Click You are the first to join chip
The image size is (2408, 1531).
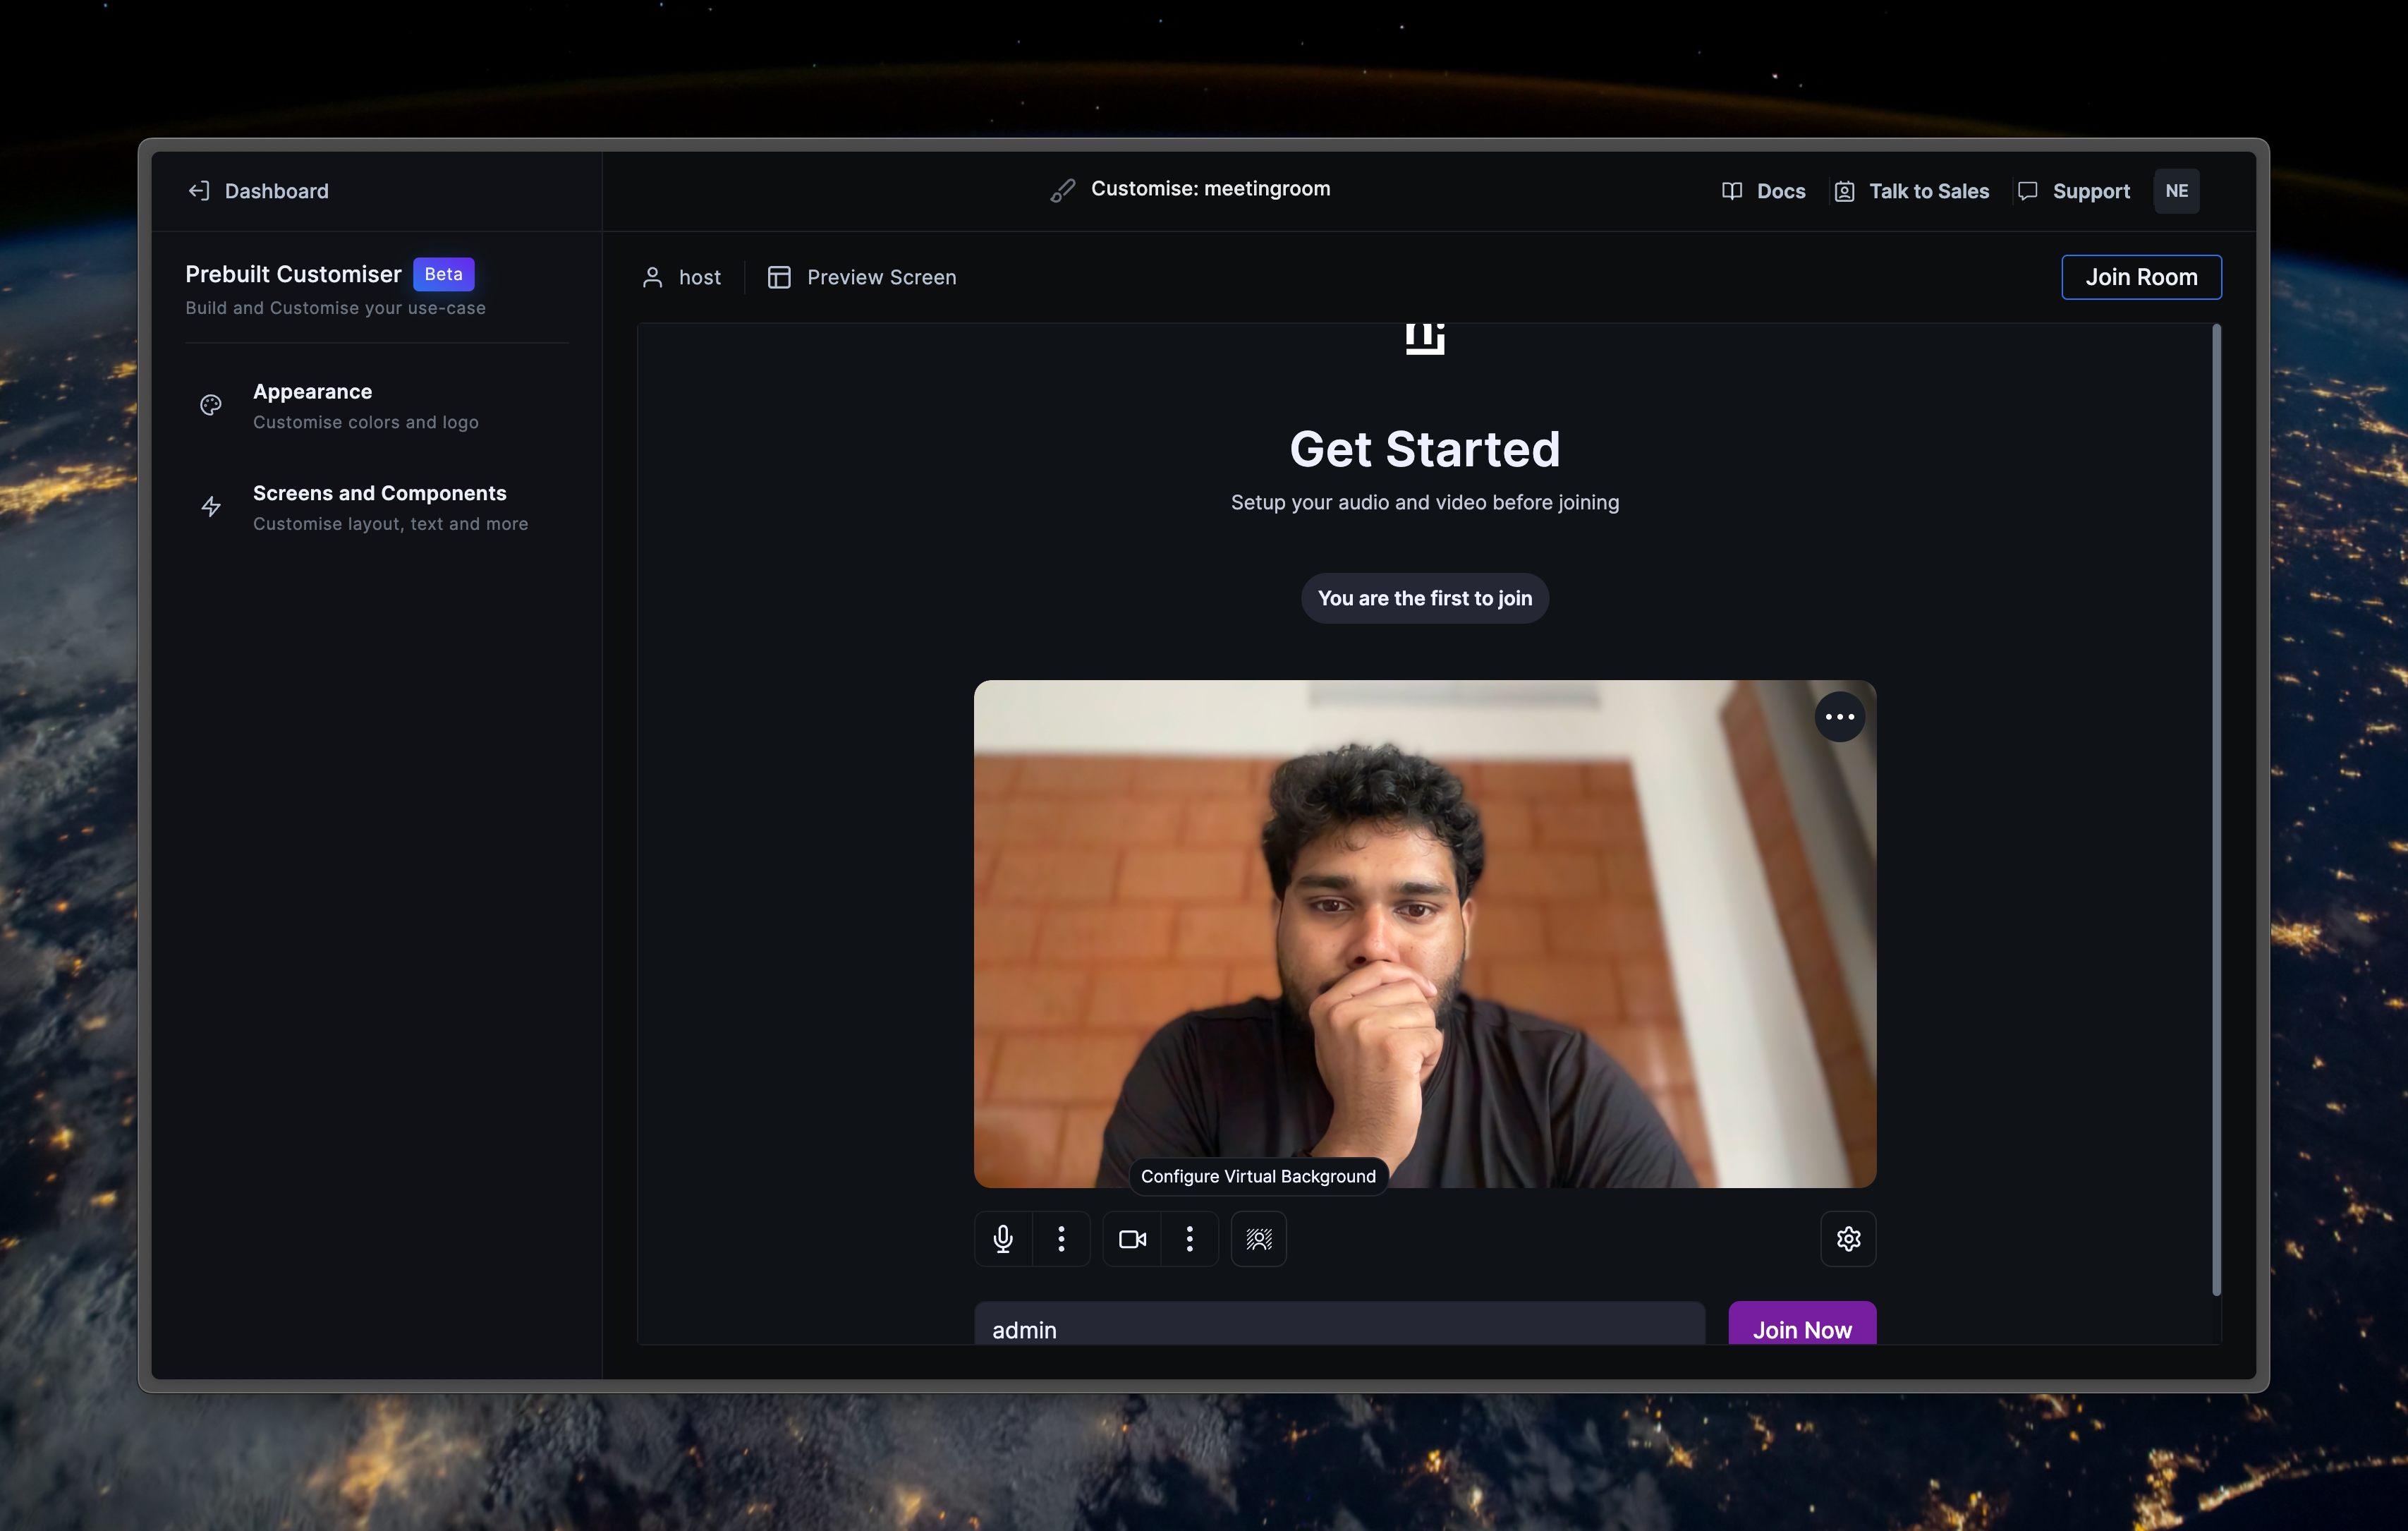pos(1424,598)
